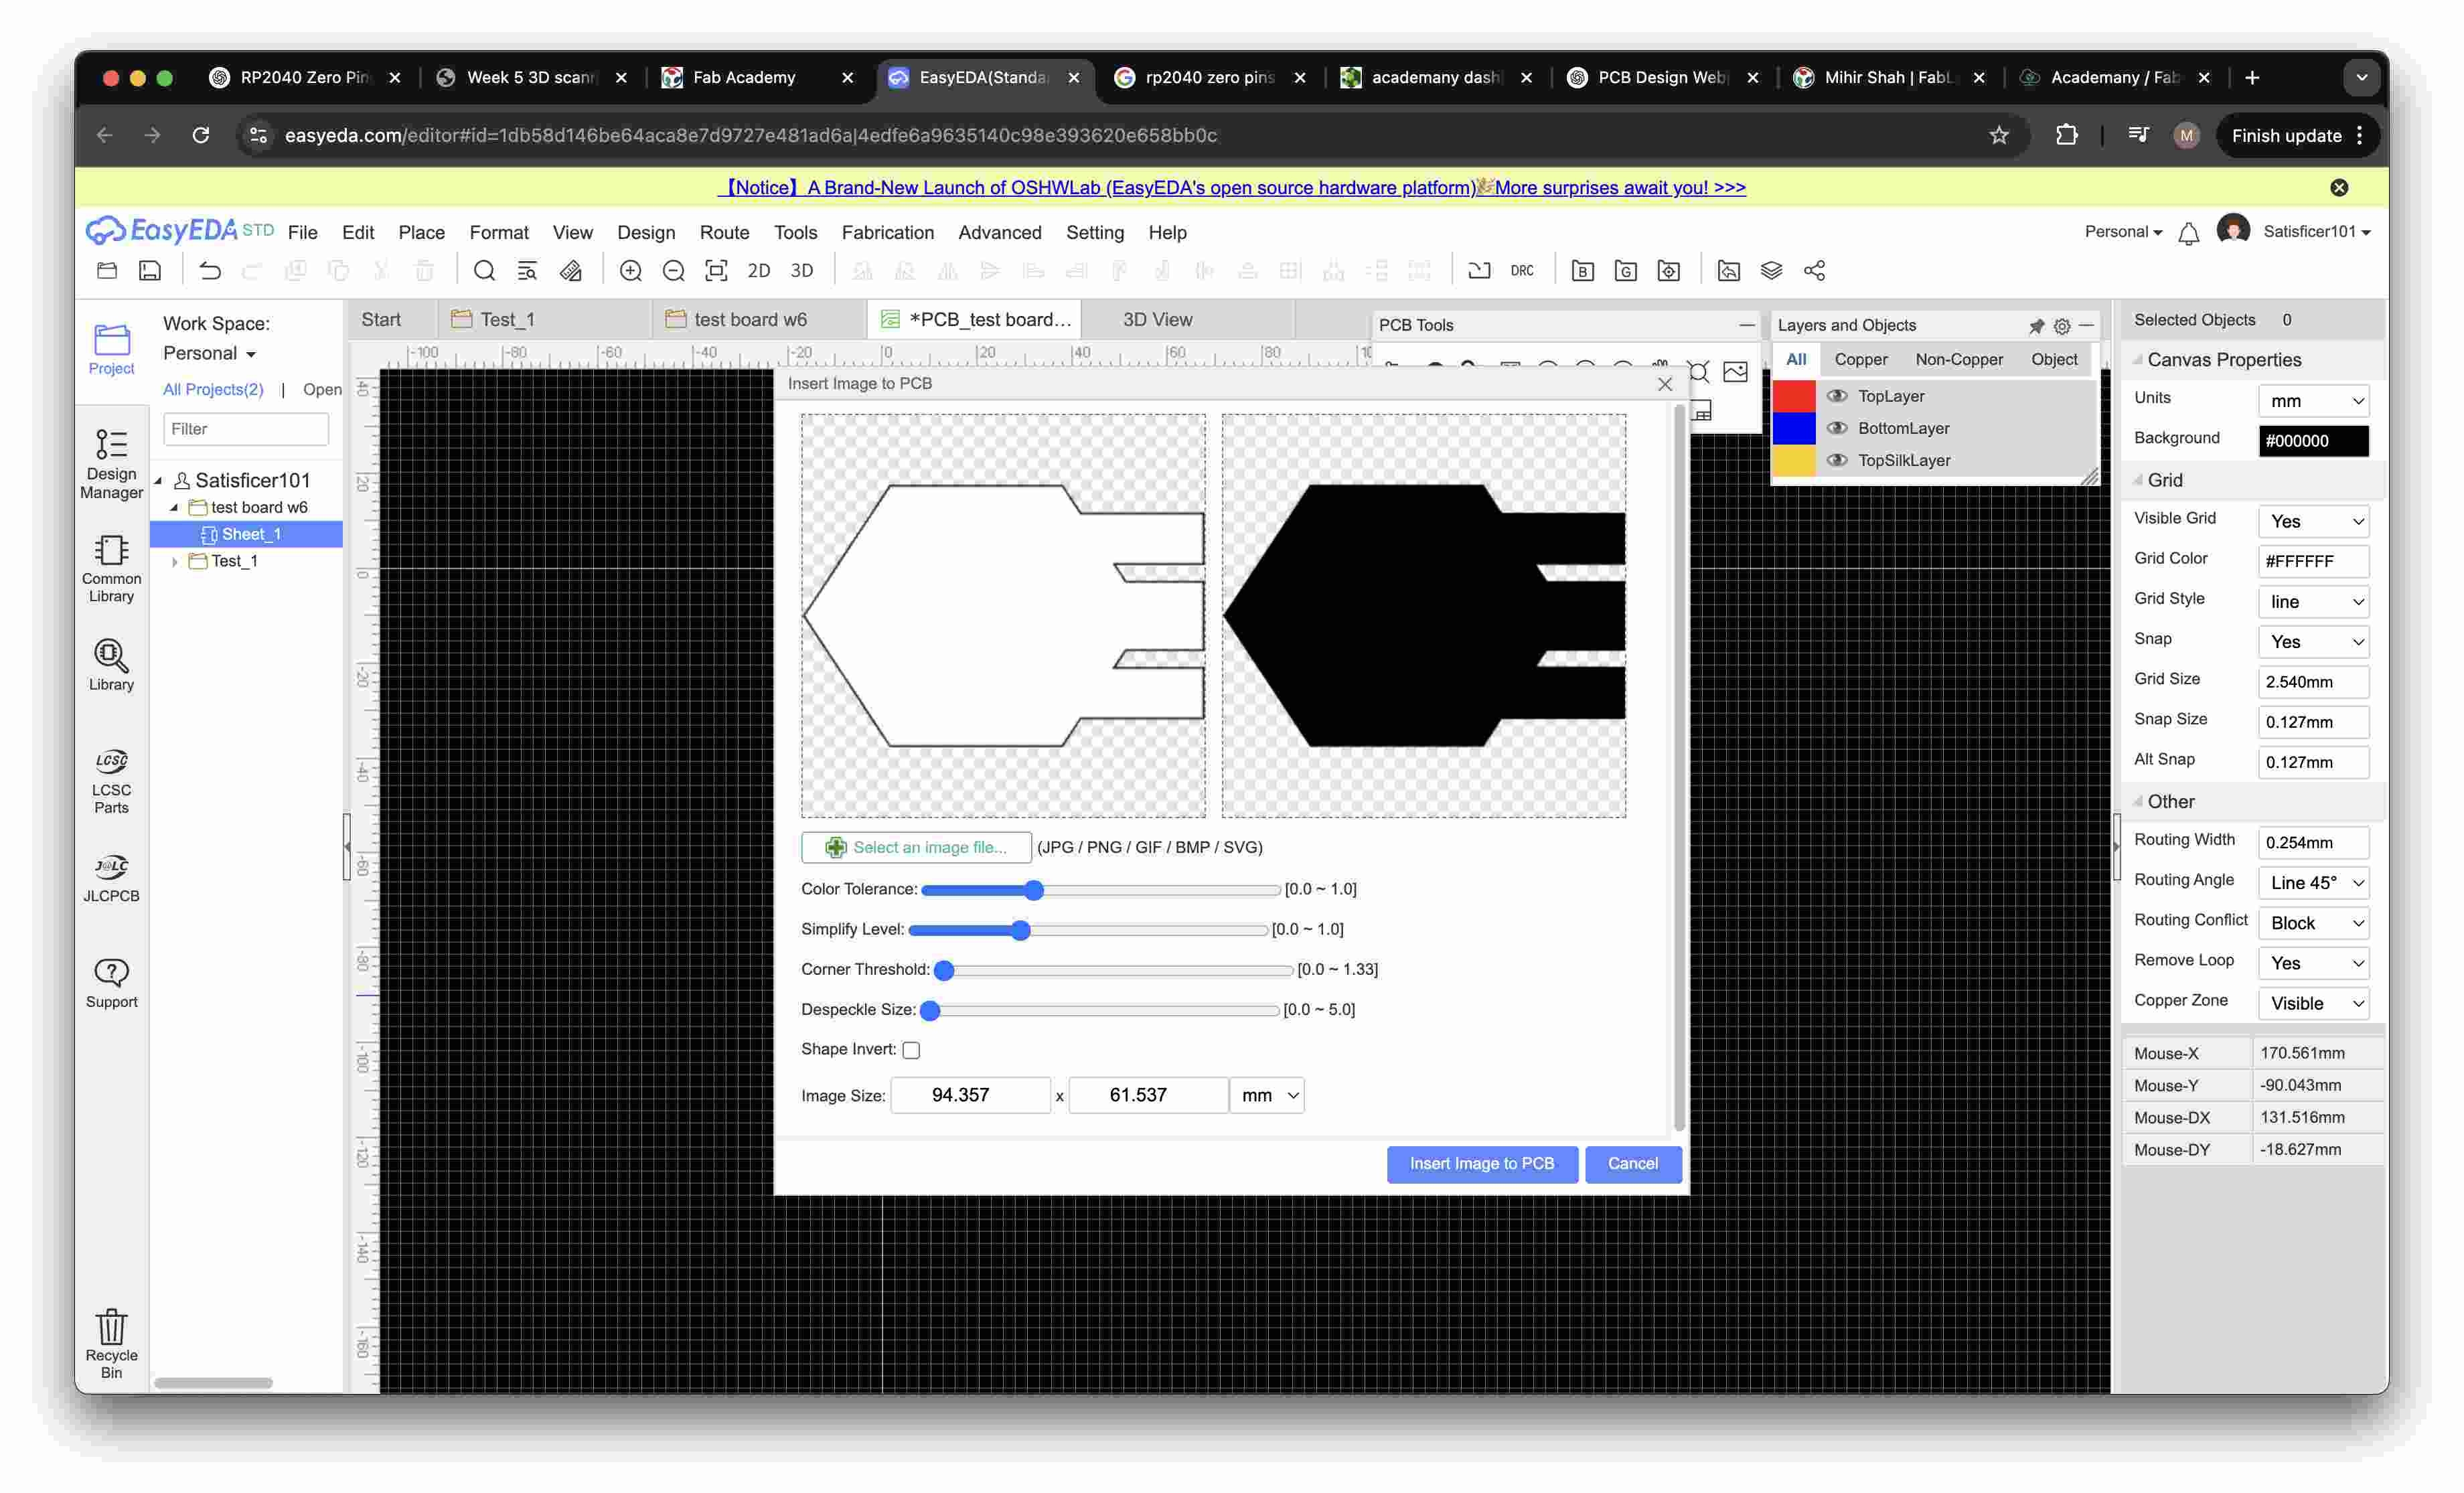Screen dimensions: 2464x1493
Task: Click the Find Similar Objects icon
Action: (x=527, y=270)
